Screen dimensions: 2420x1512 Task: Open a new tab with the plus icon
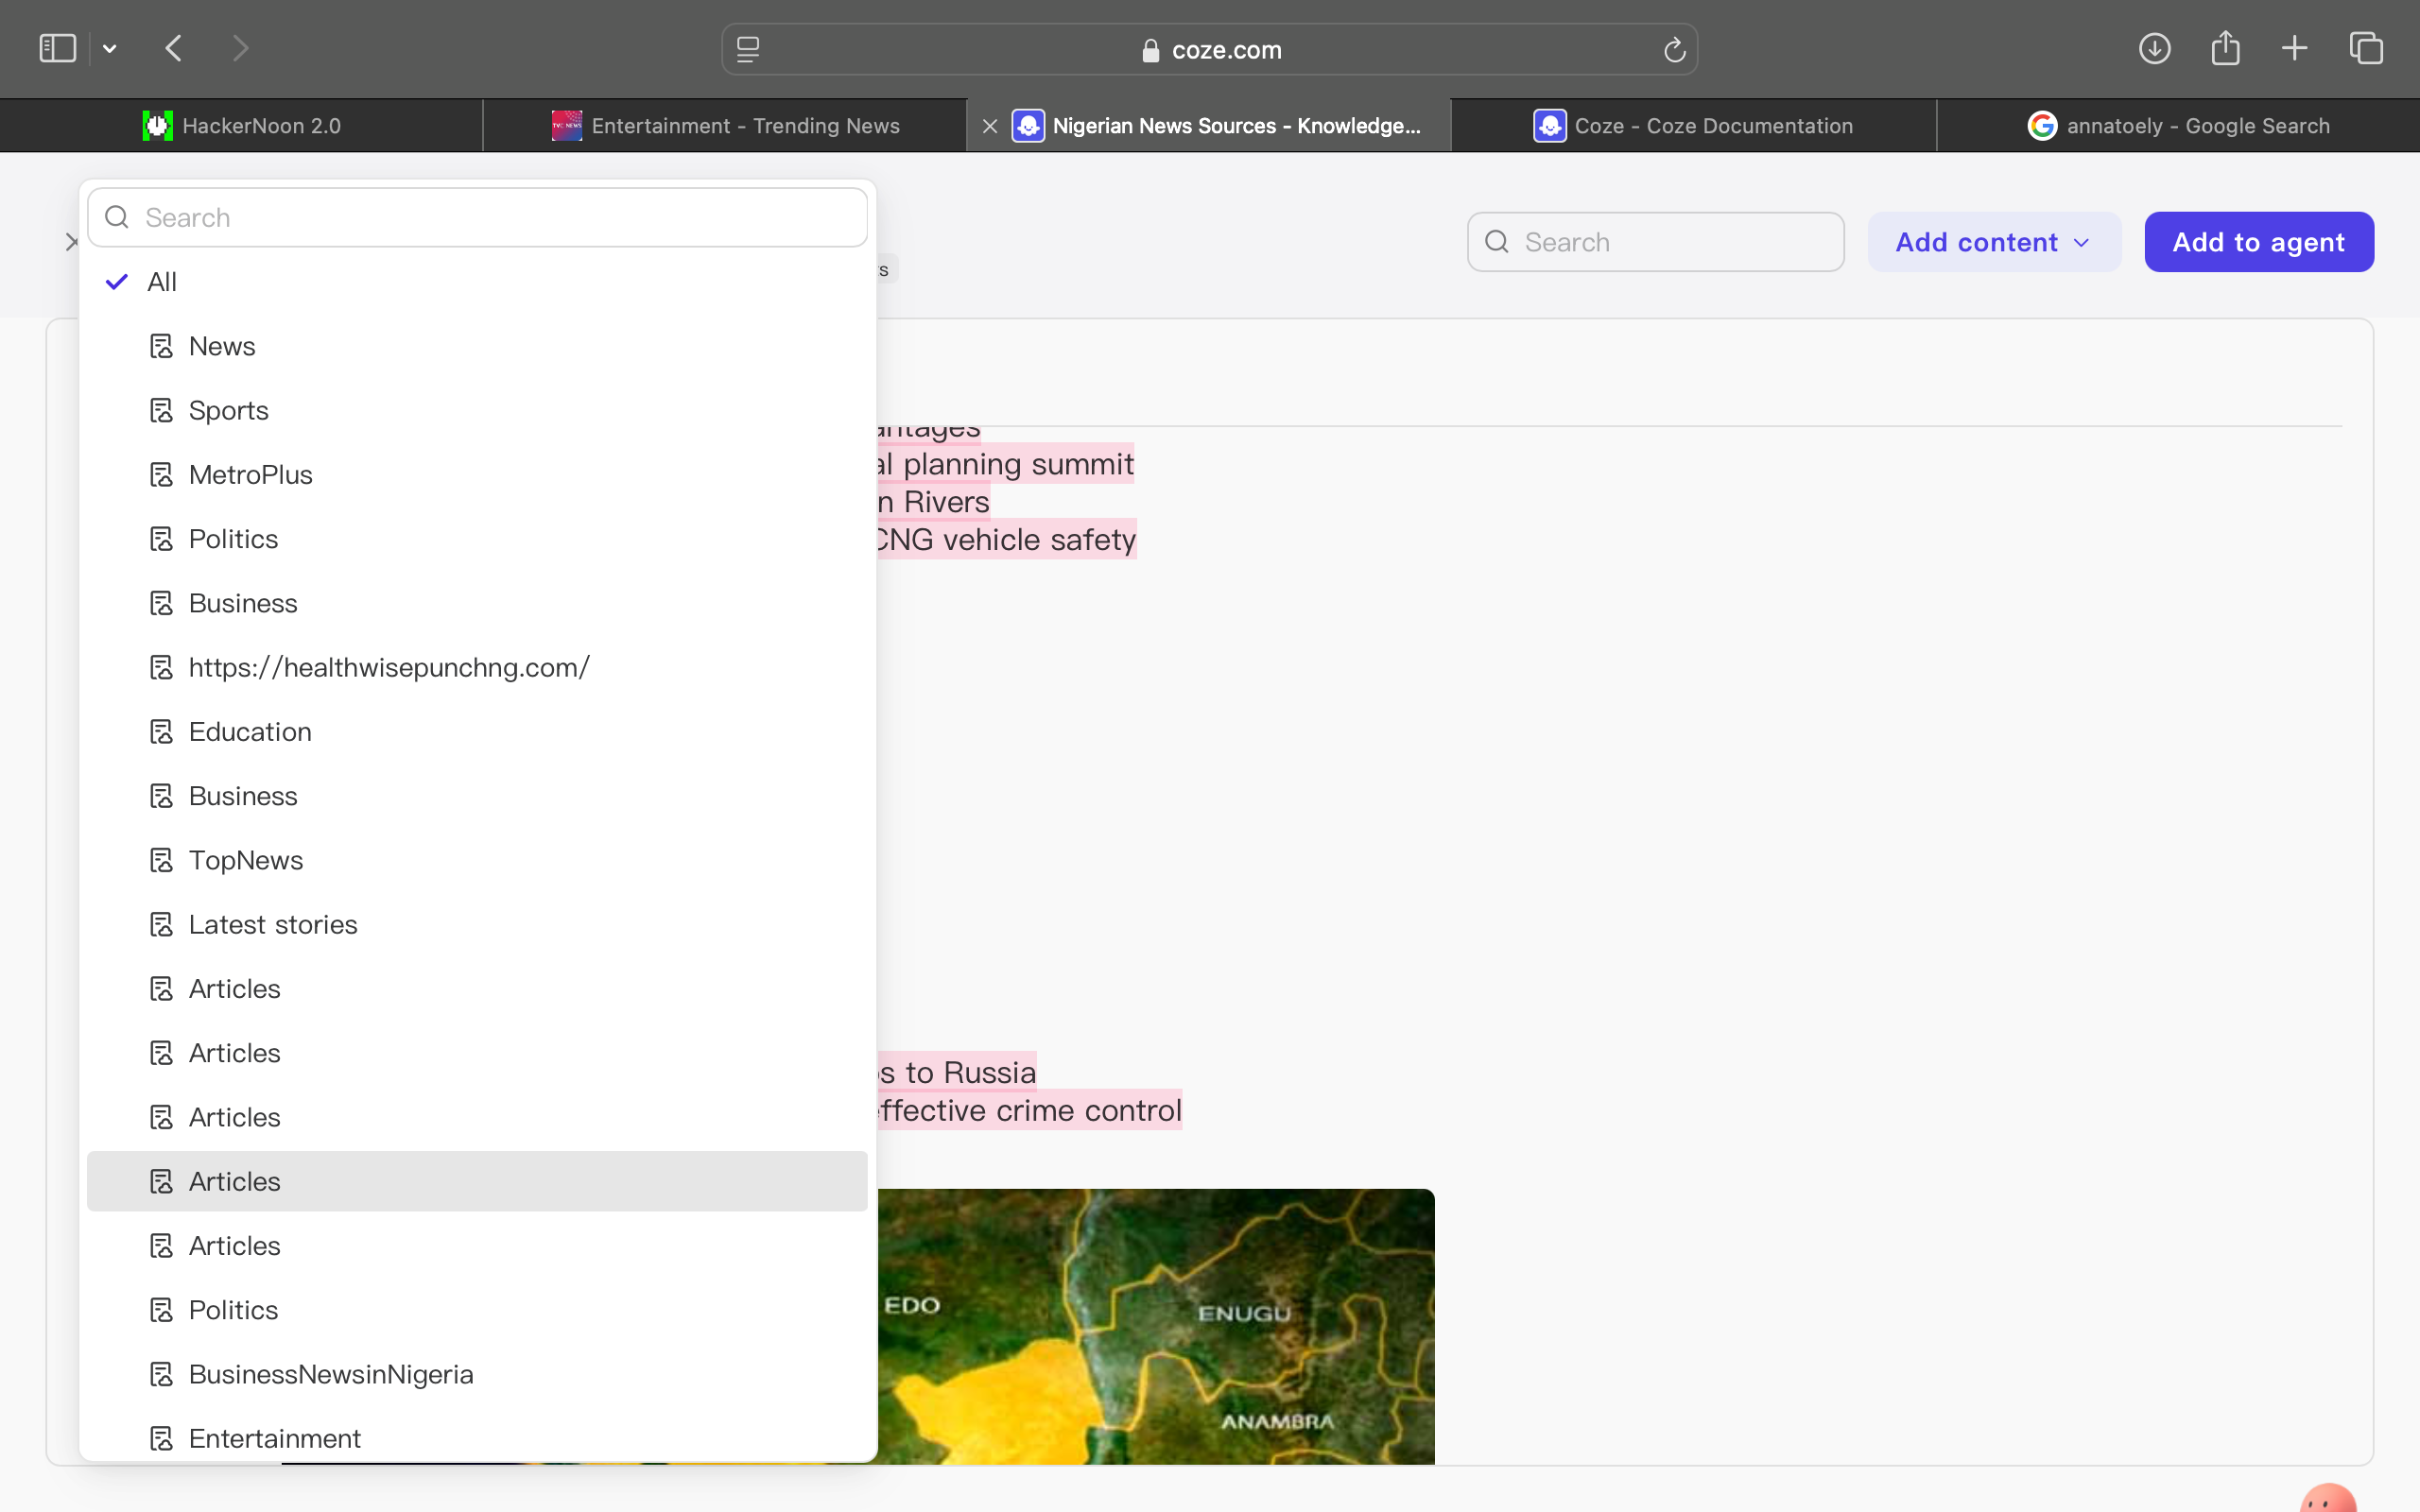point(2295,48)
